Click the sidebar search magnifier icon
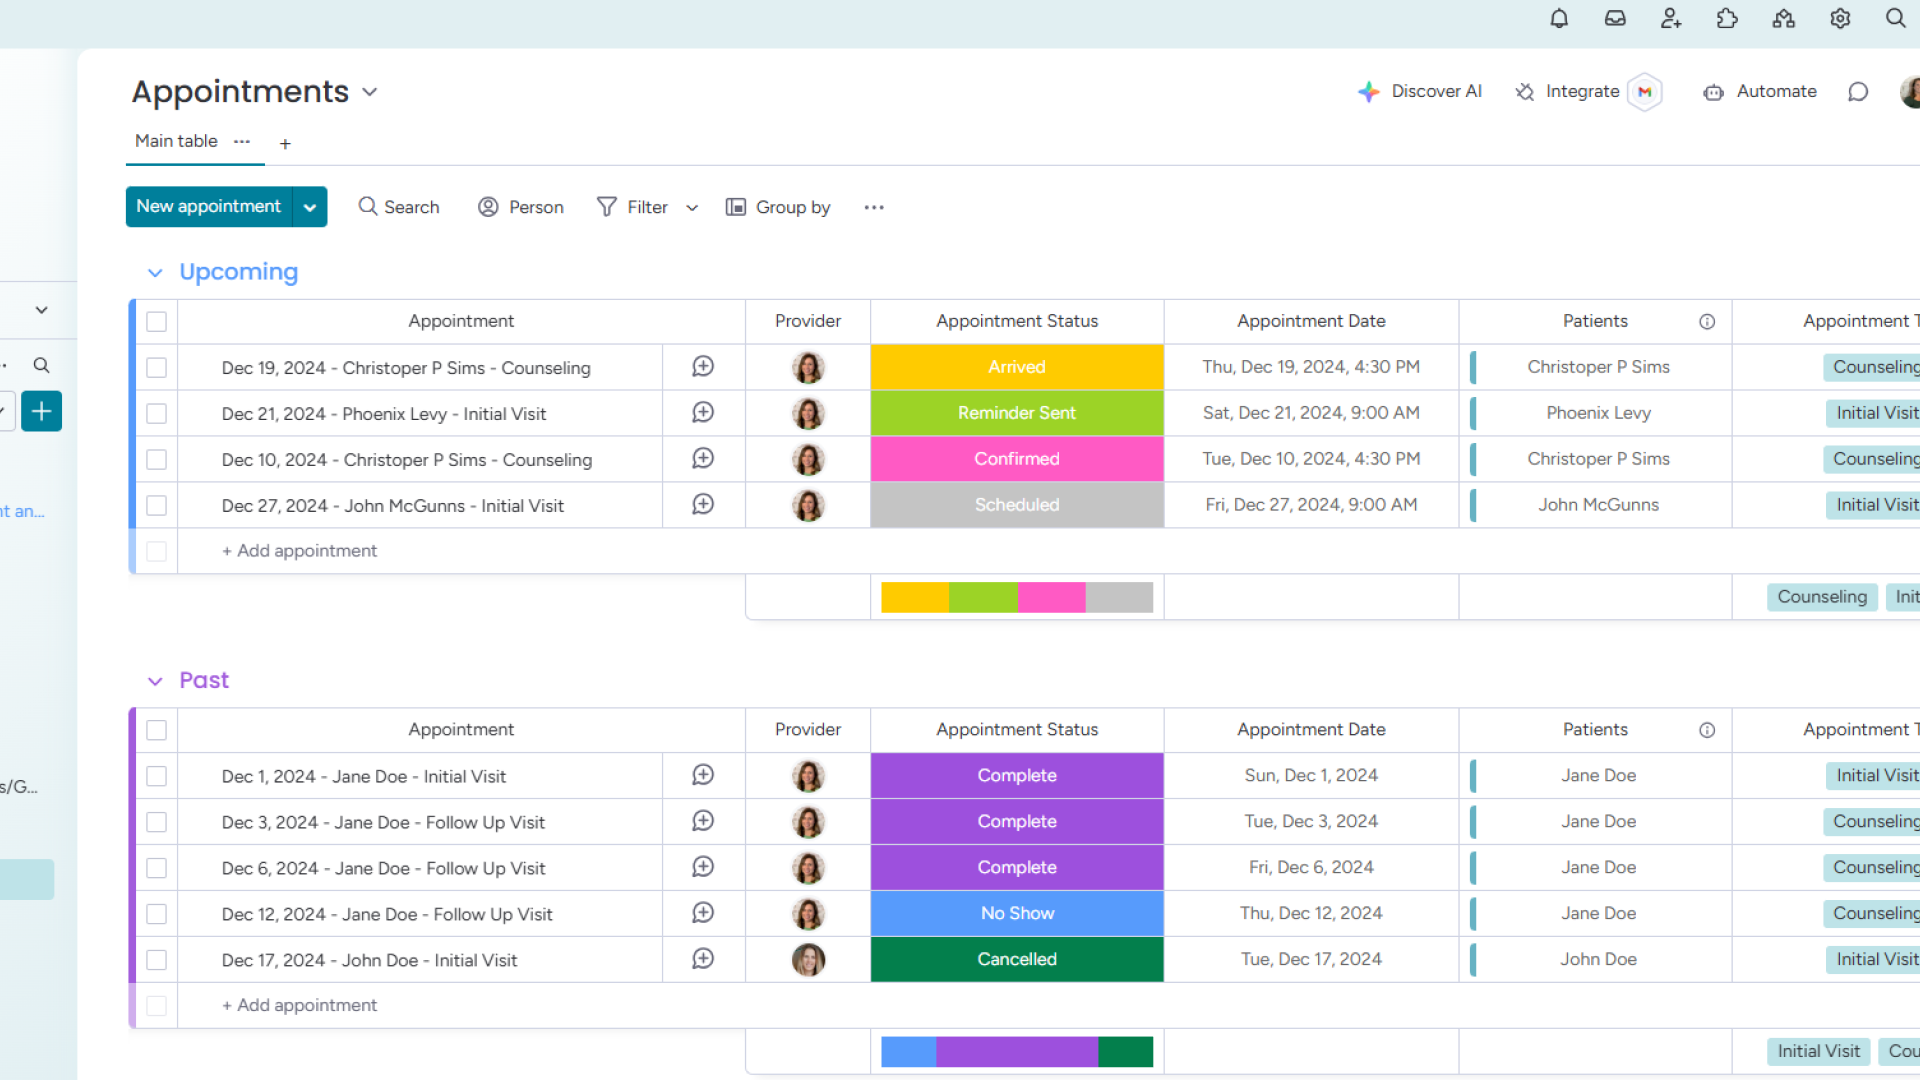The width and height of the screenshot is (1920, 1080). [41, 365]
